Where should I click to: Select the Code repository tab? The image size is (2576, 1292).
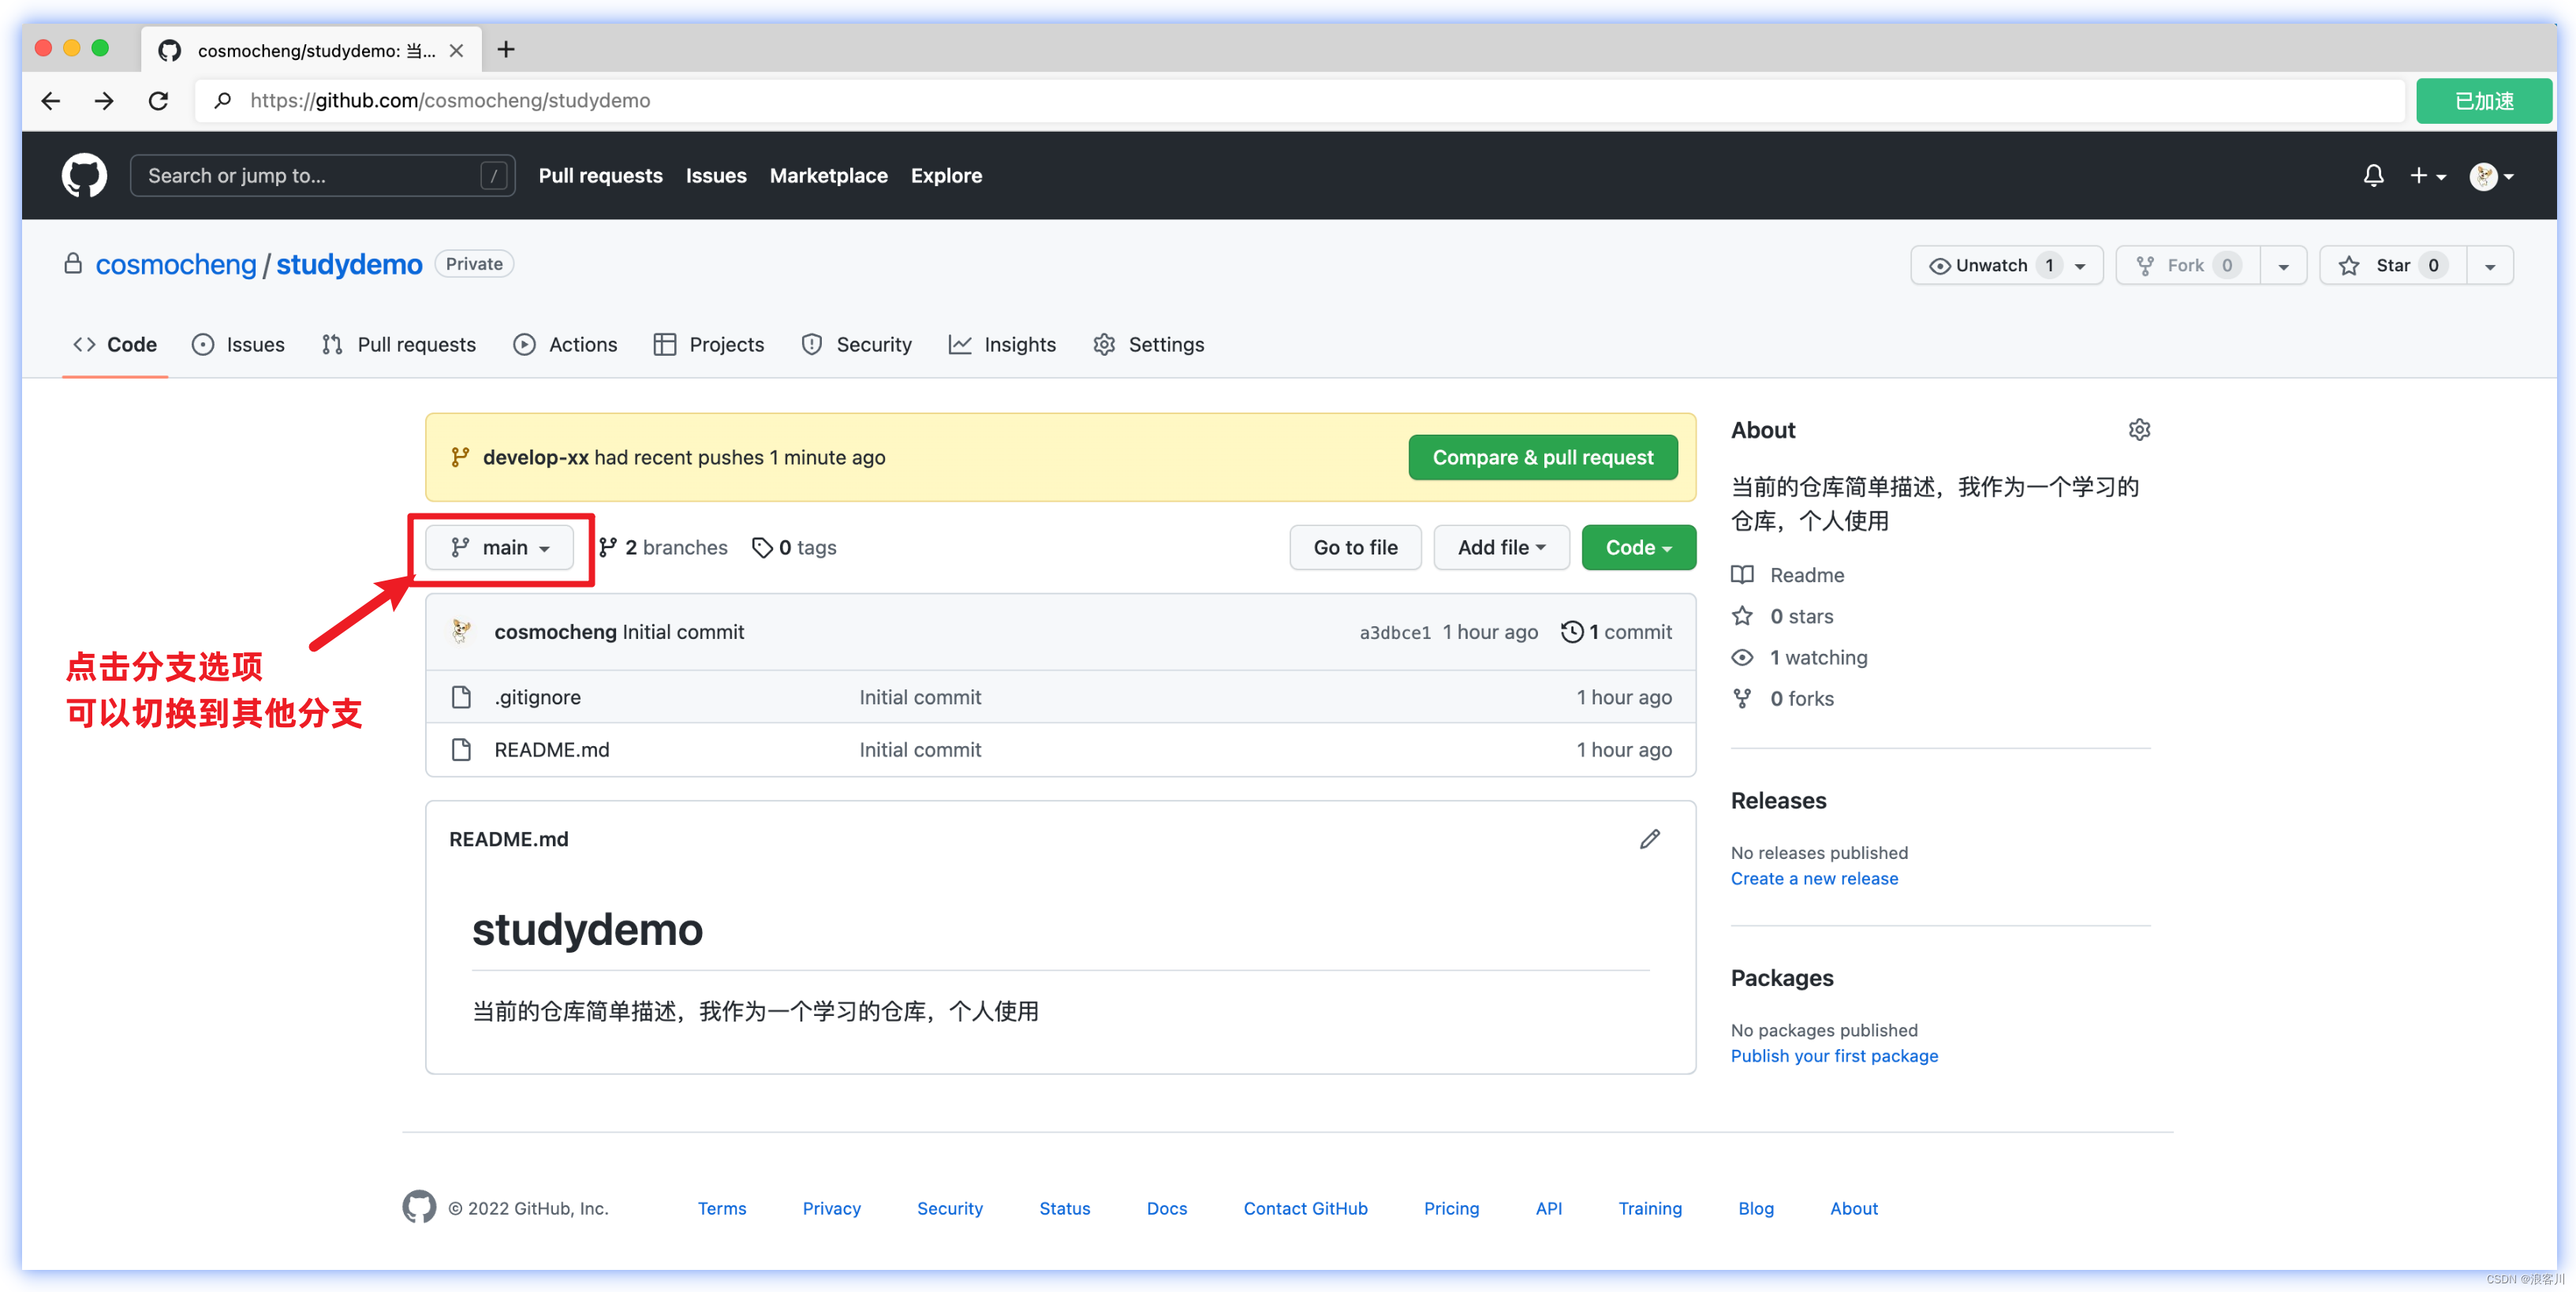pyautogui.click(x=115, y=344)
